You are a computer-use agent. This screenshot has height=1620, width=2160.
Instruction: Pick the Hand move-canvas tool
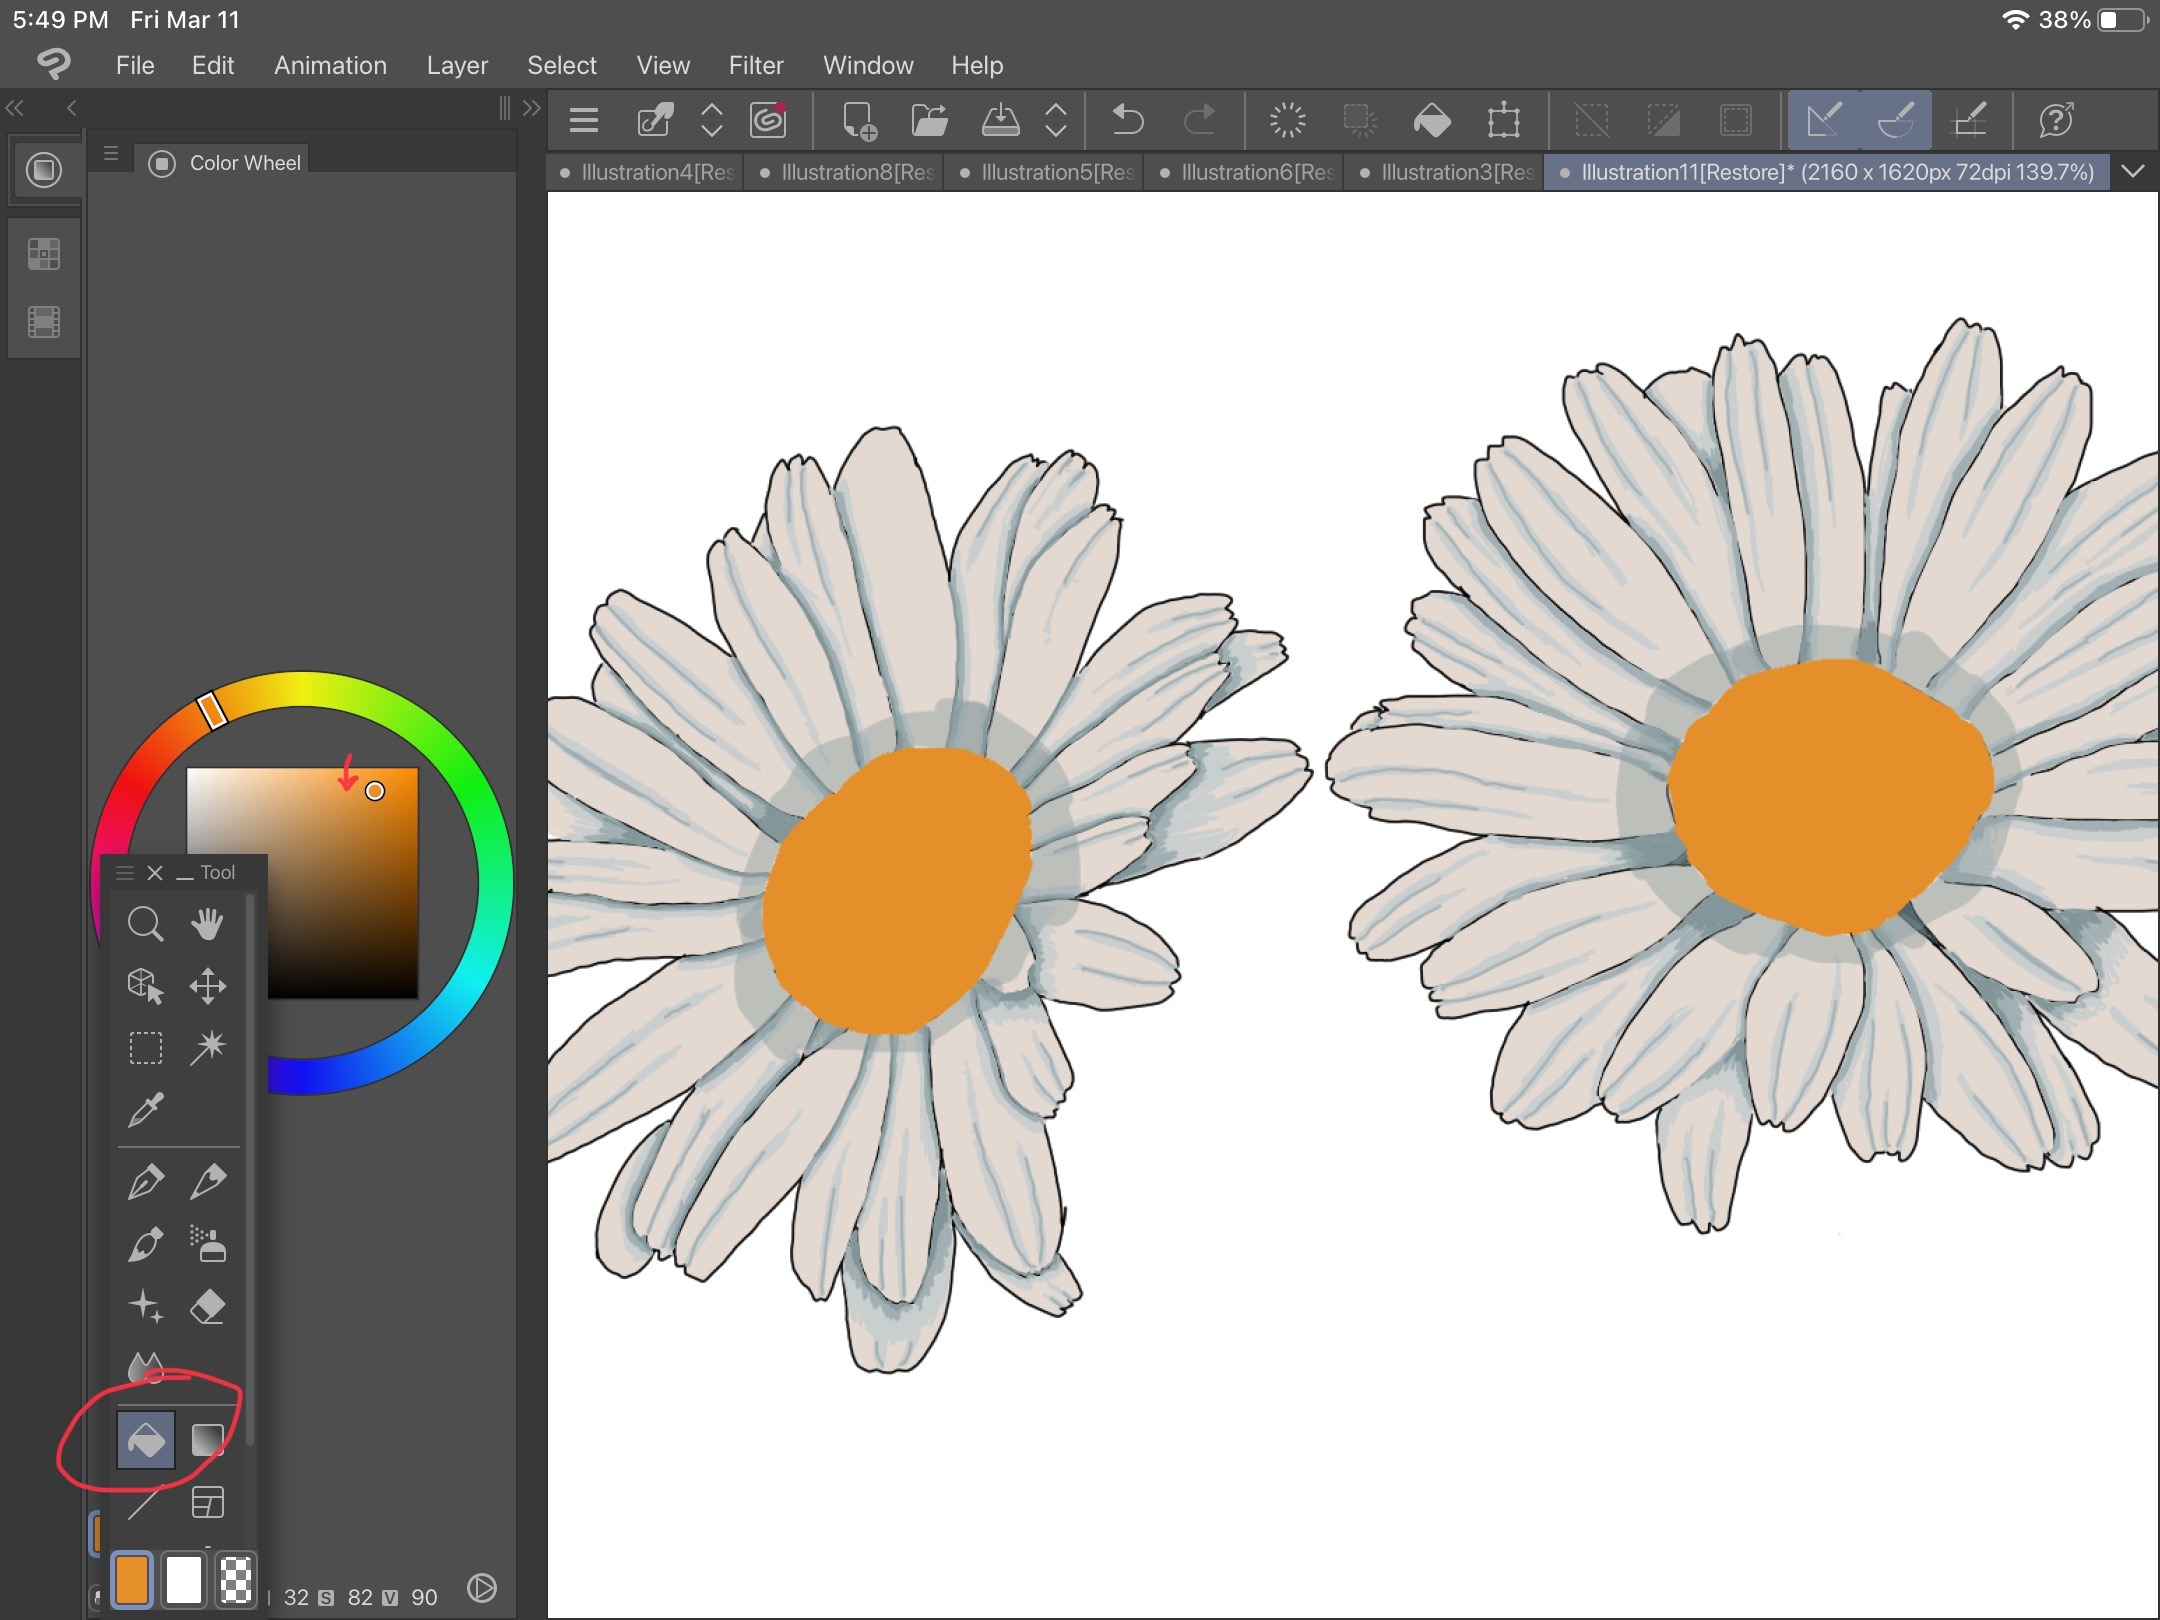pyautogui.click(x=208, y=924)
